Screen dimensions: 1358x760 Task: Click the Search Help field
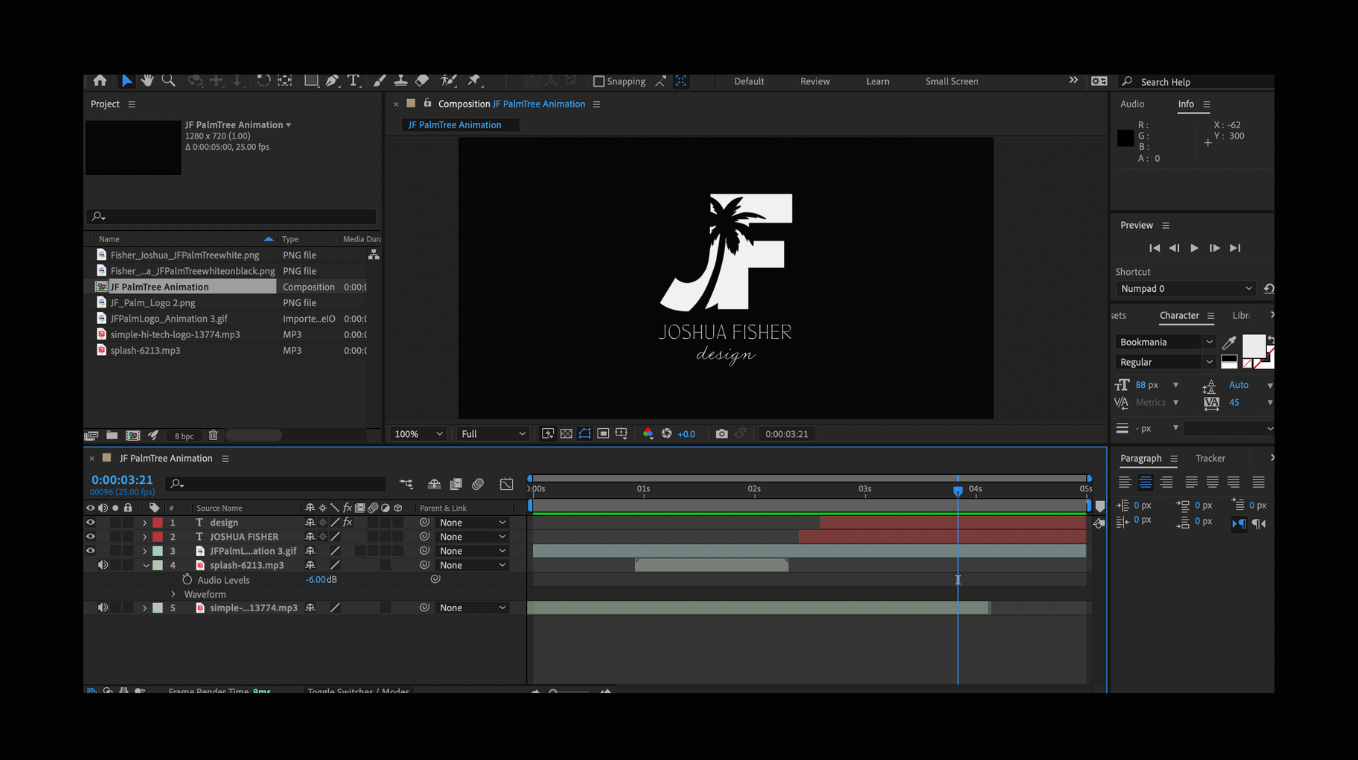coord(1195,82)
